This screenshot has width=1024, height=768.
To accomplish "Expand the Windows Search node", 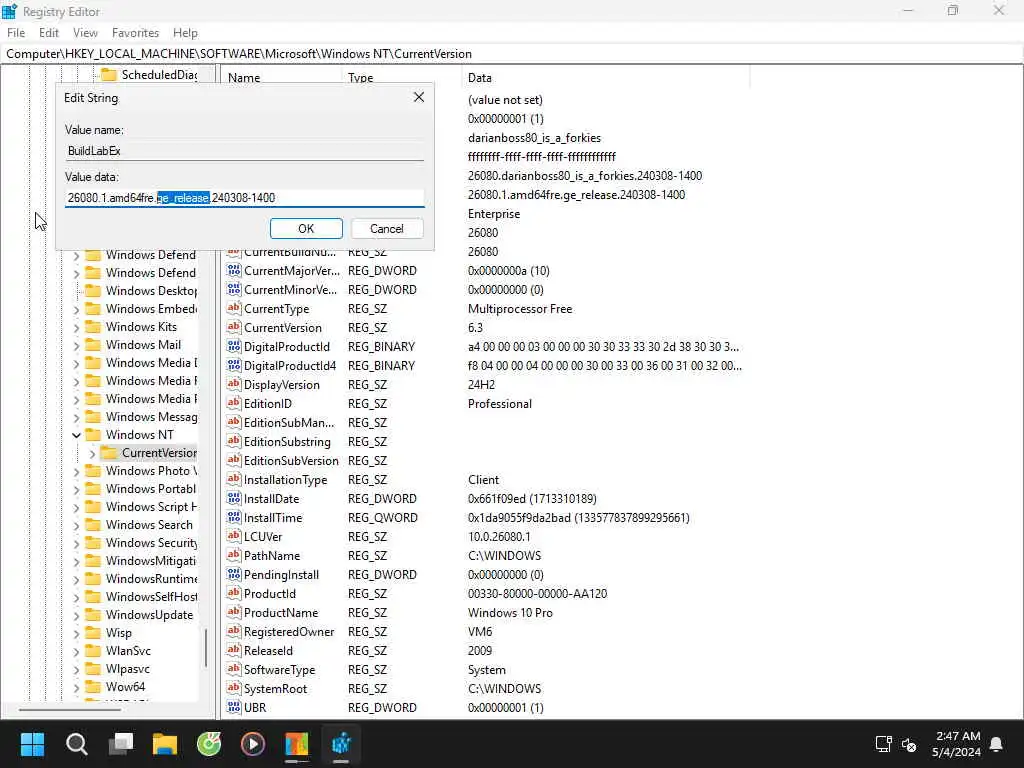I will coord(76,525).
